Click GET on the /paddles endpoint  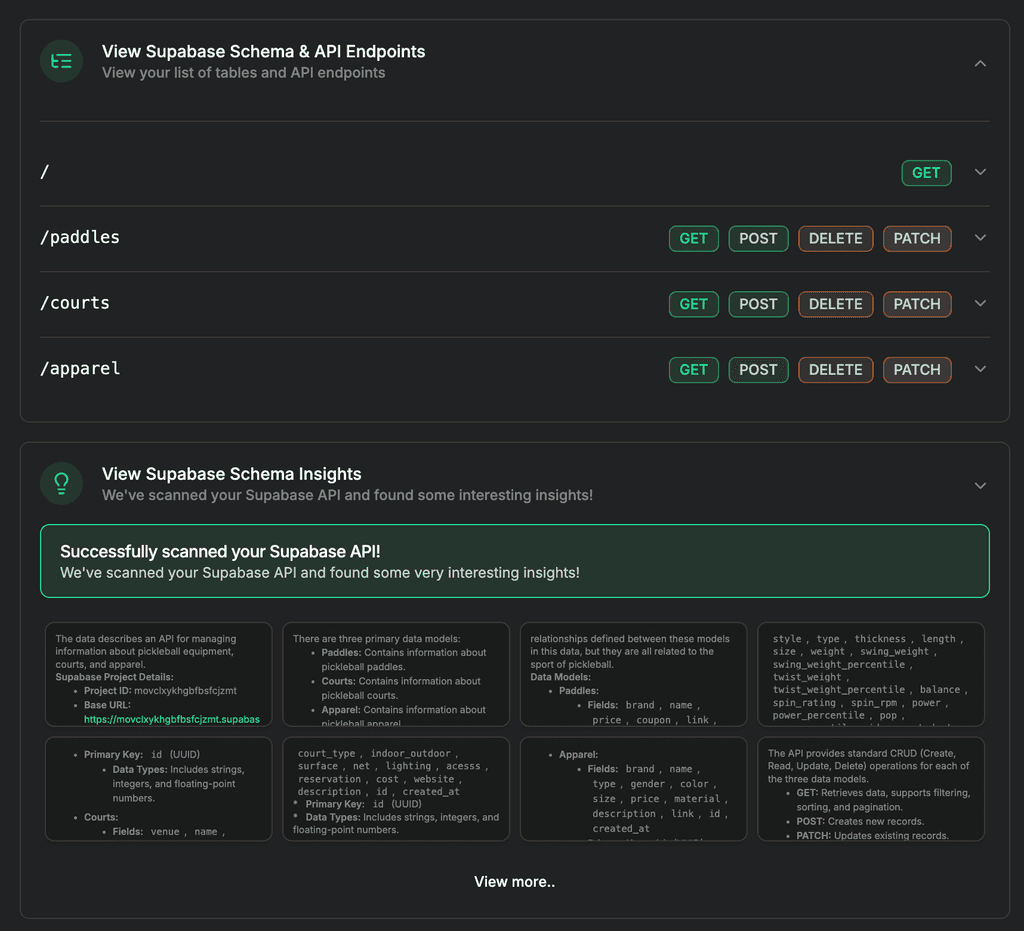(x=693, y=238)
